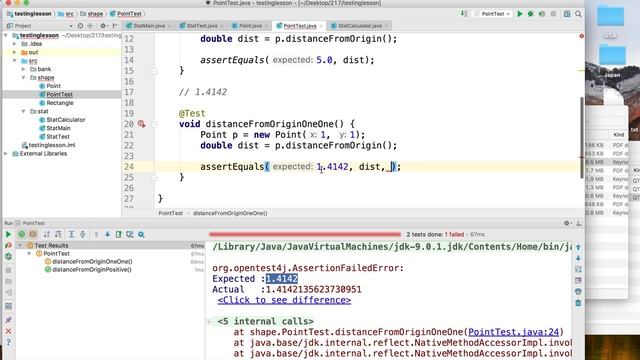Viewport: 640px width, 360px height.
Task: Toggle sort by duration in test runner
Action: tap(58, 234)
